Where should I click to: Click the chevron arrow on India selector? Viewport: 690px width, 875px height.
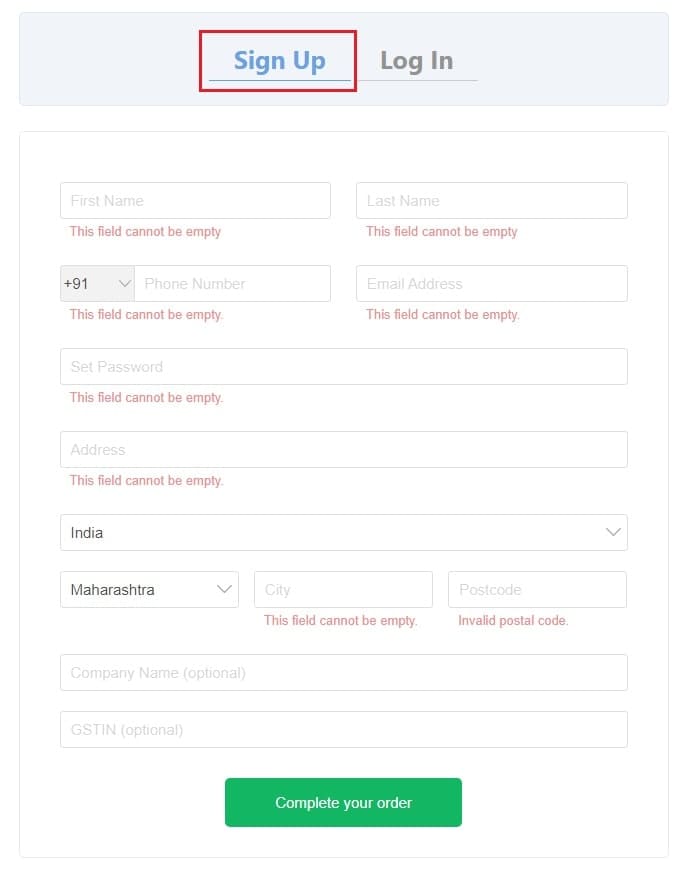tap(613, 532)
